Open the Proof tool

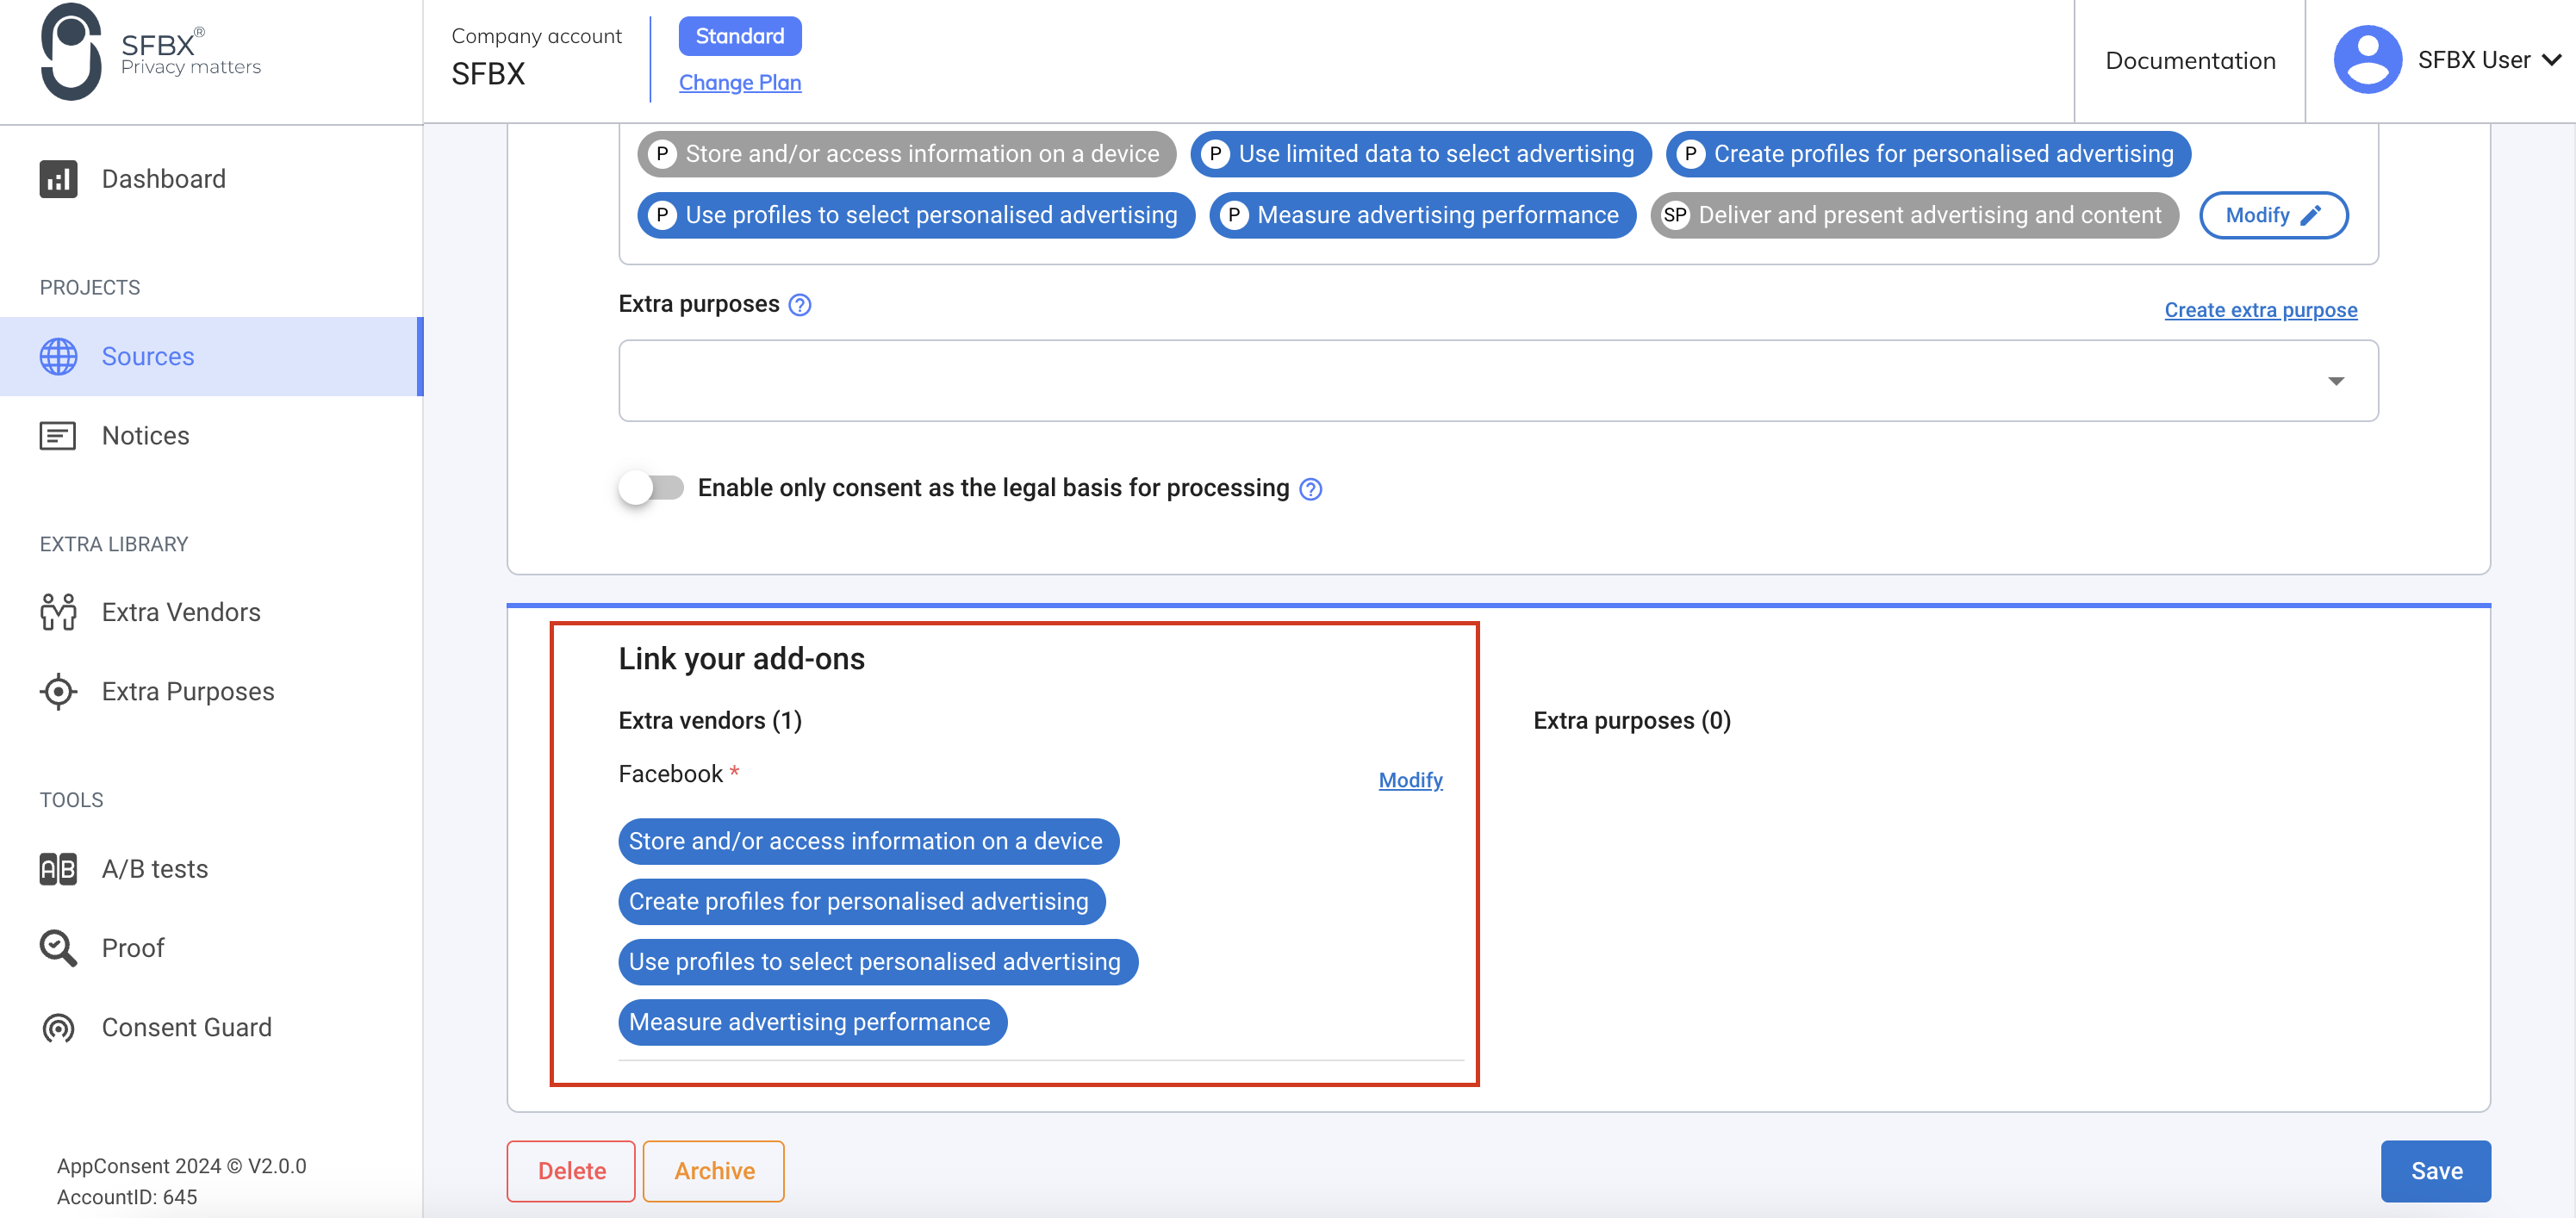(132, 947)
